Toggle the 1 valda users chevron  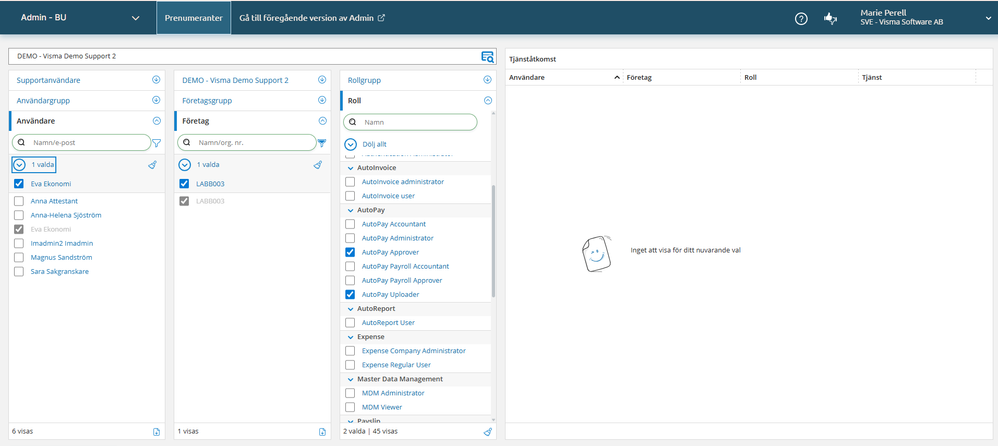click(20, 165)
